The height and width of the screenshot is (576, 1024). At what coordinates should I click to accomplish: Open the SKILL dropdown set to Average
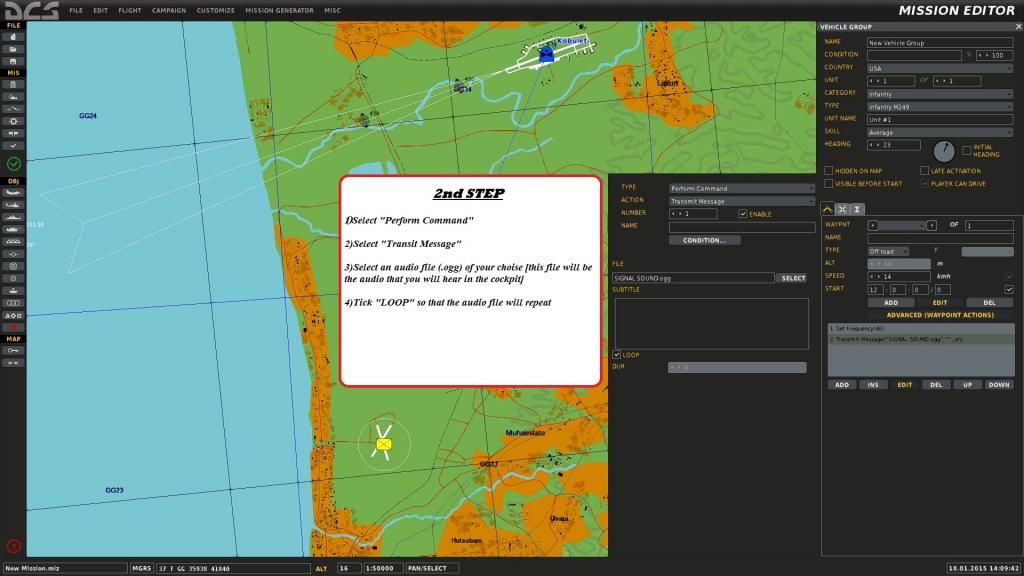(x=940, y=132)
